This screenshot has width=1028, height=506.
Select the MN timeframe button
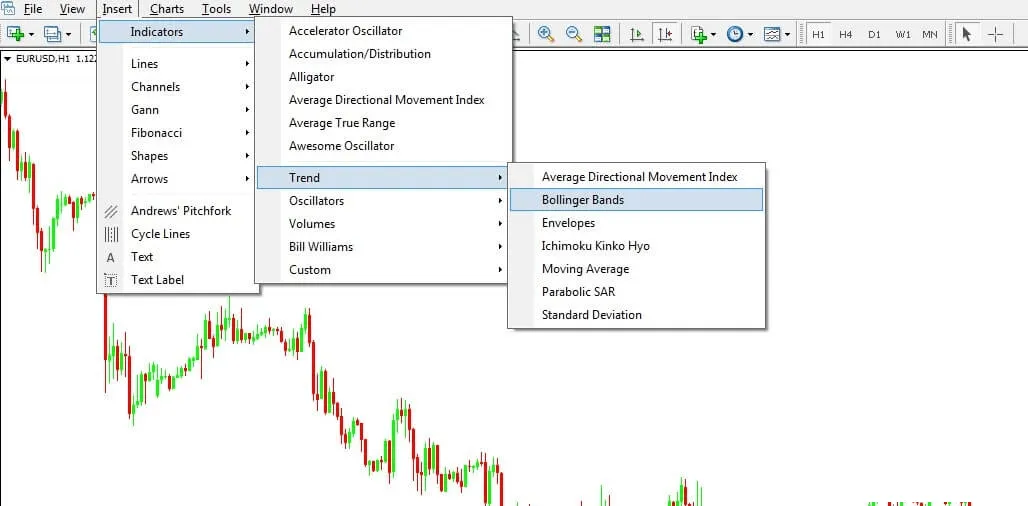click(930, 34)
